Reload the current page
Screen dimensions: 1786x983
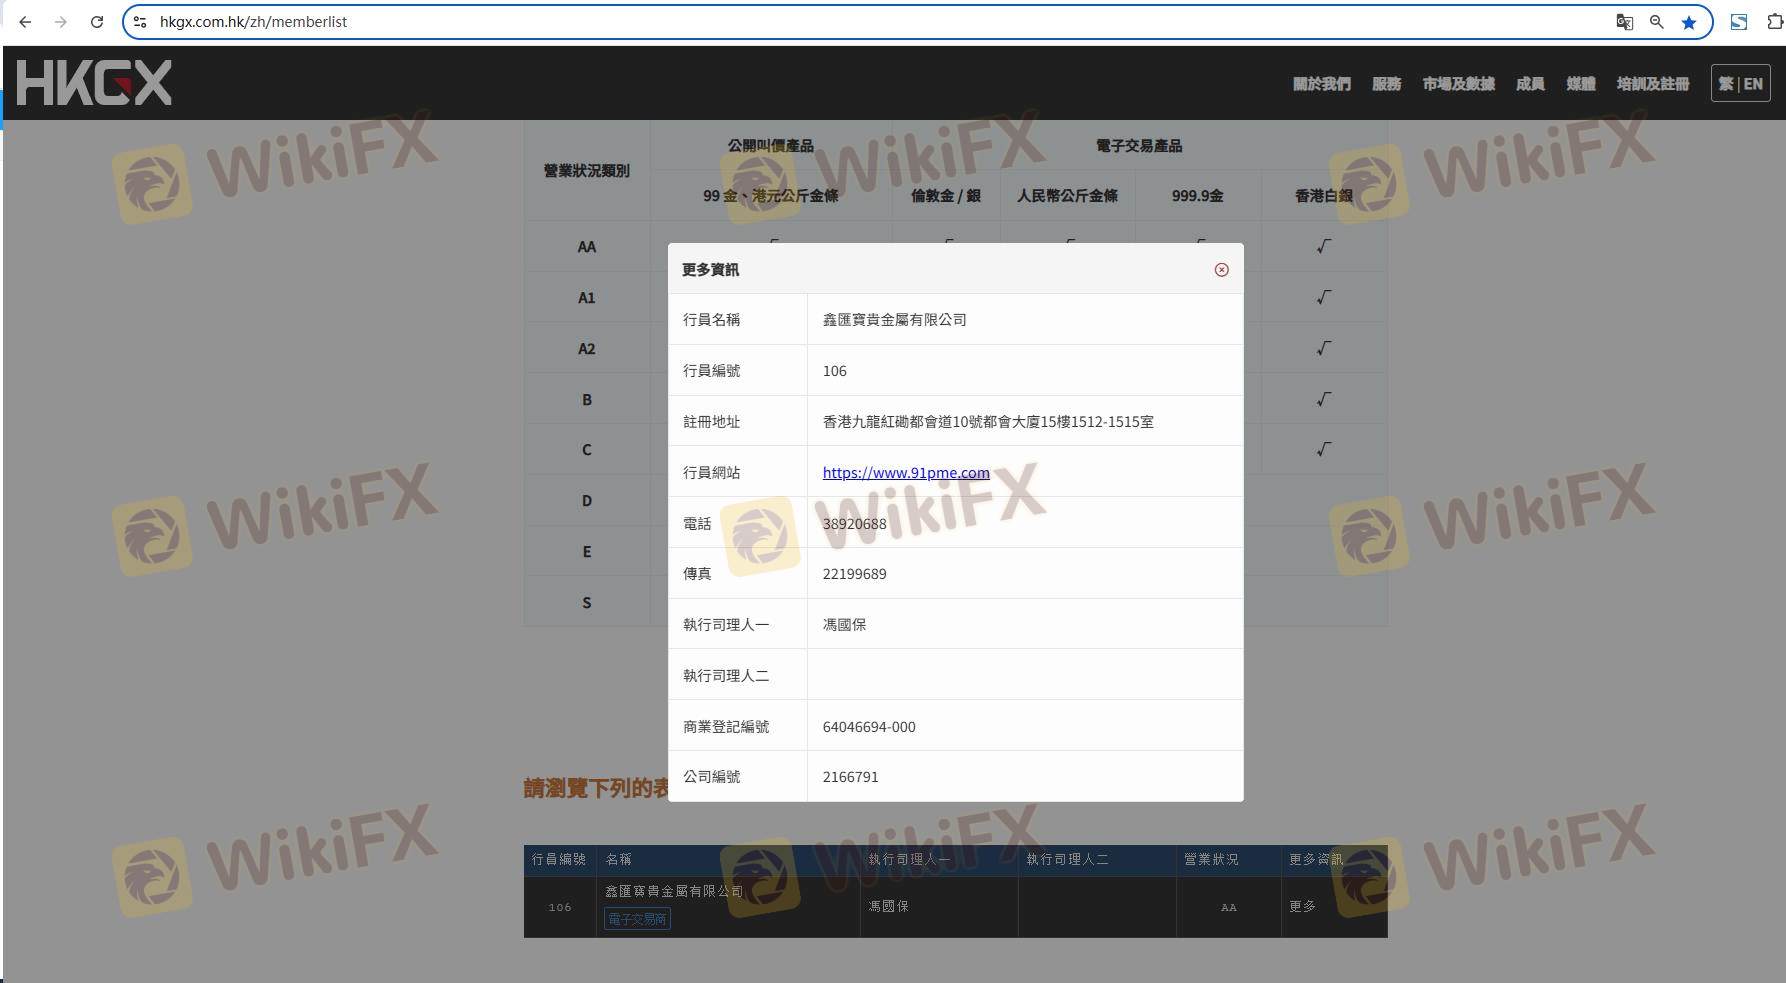click(x=97, y=22)
